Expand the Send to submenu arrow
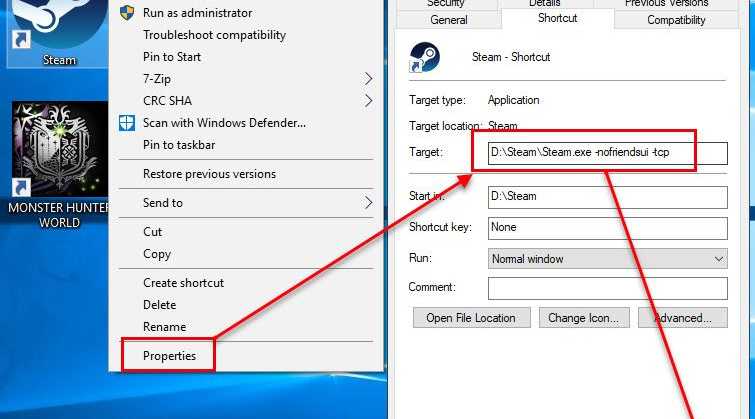The image size is (755, 419). [x=368, y=203]
